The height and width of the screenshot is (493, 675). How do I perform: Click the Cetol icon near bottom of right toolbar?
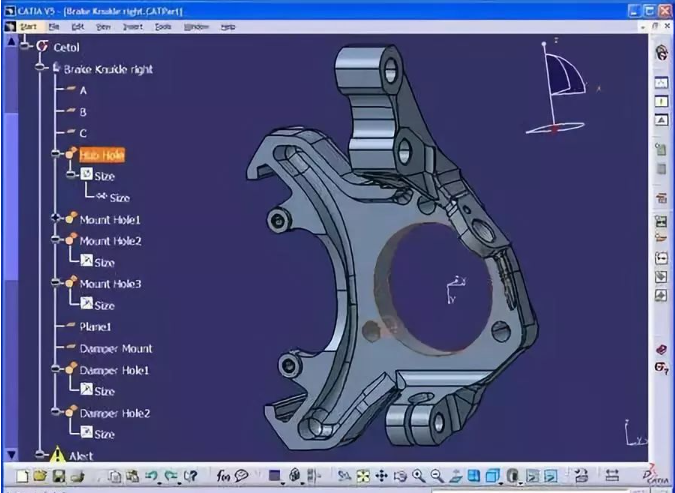point(662,368)
